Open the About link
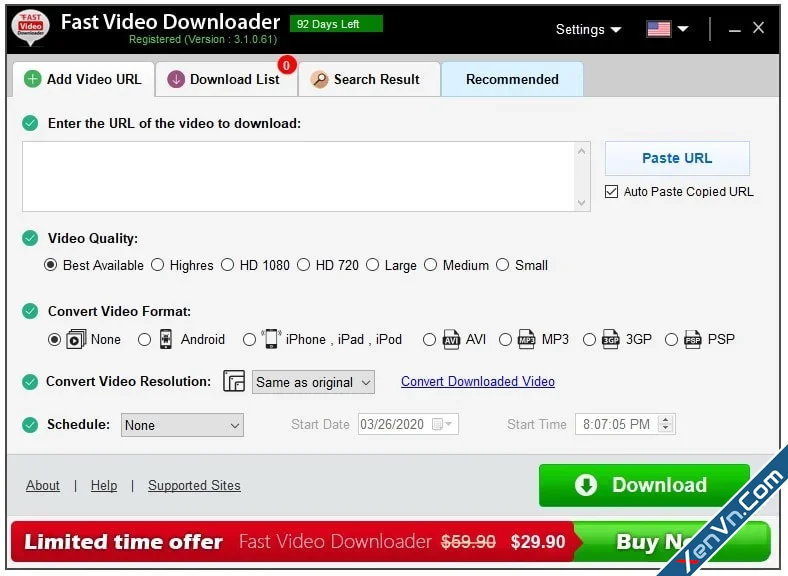788x576 pixels. click(43, 486)
